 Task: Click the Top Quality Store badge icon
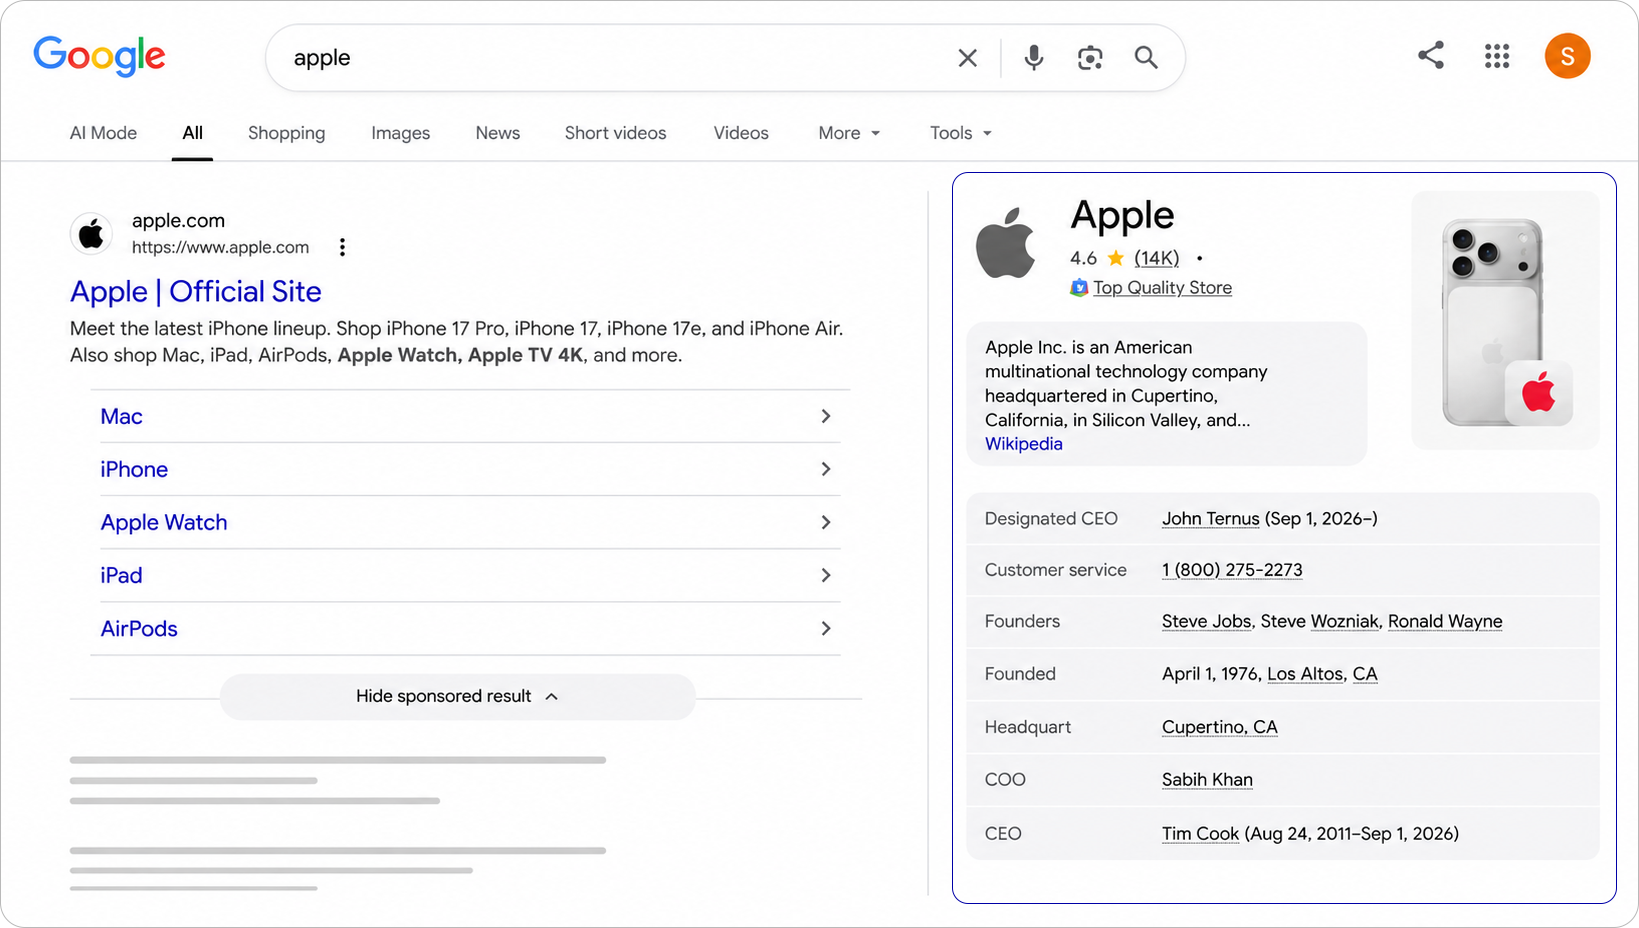[x=1079, y=288]
